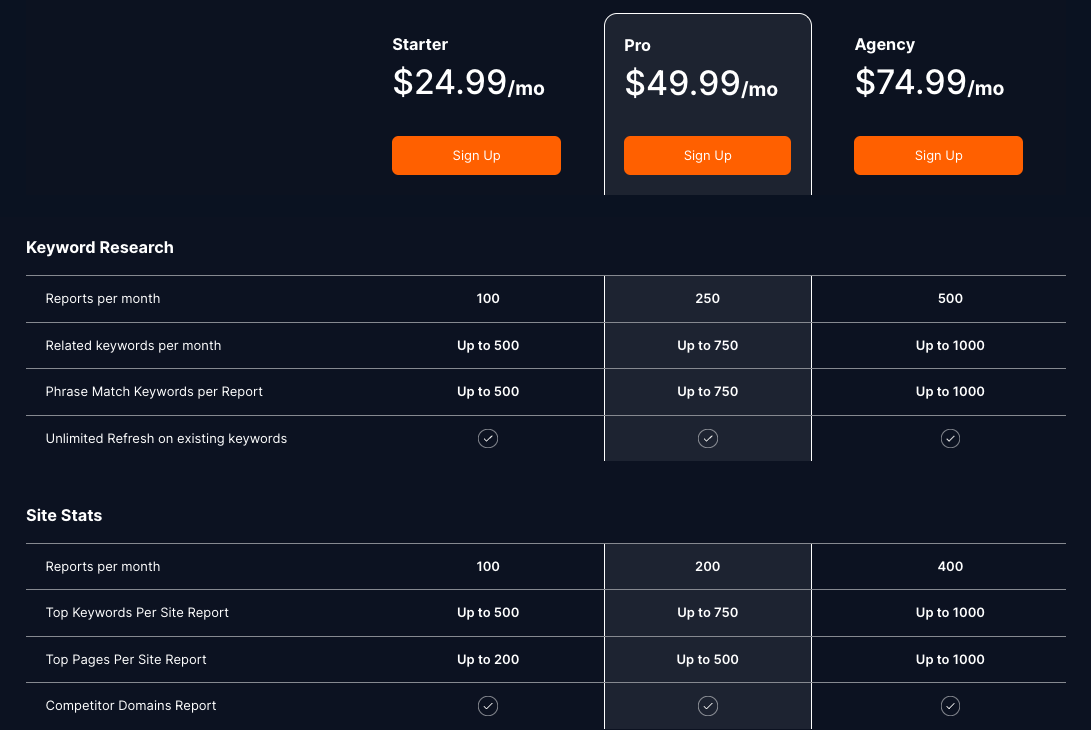Click the $24.99/mo Starter price
The image size is (1091, 730).
(x=468, y=83)
